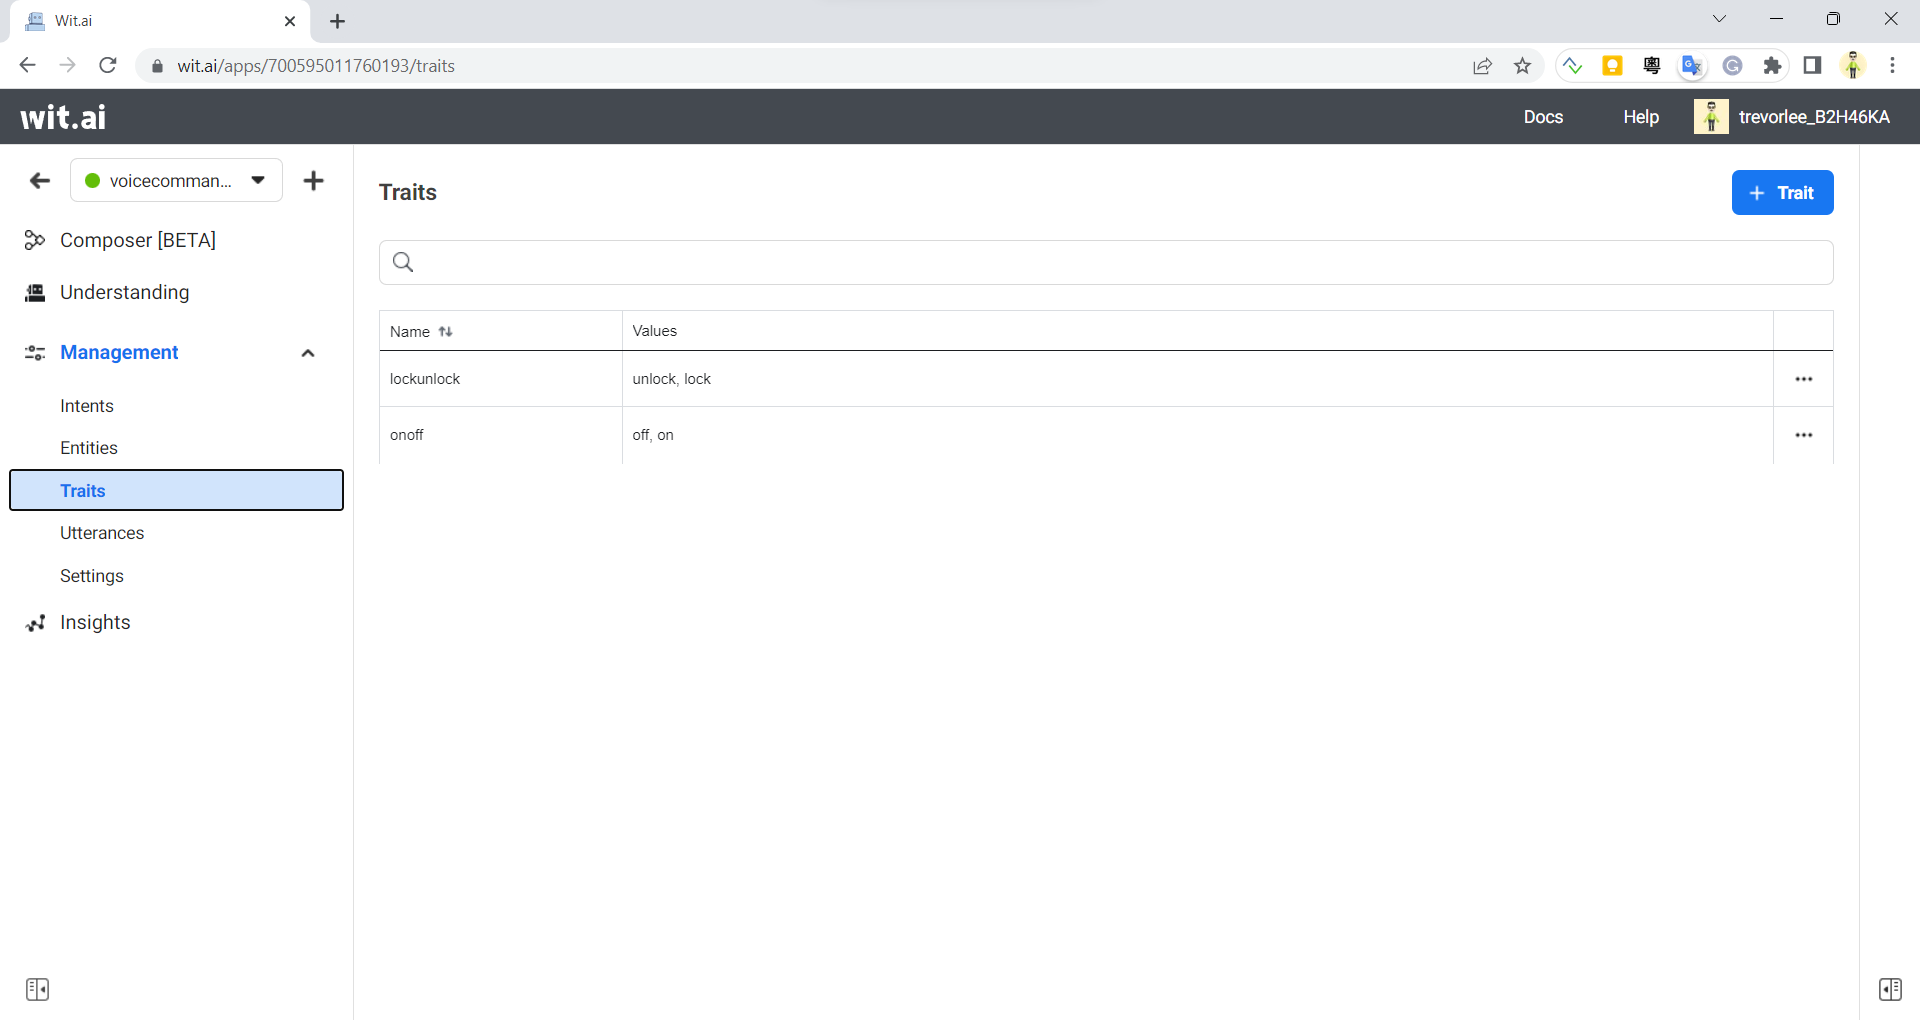The height and width of the screenshot is (1020, 1920).
Task: Select the Management menu heading
Action: (119, 352)
